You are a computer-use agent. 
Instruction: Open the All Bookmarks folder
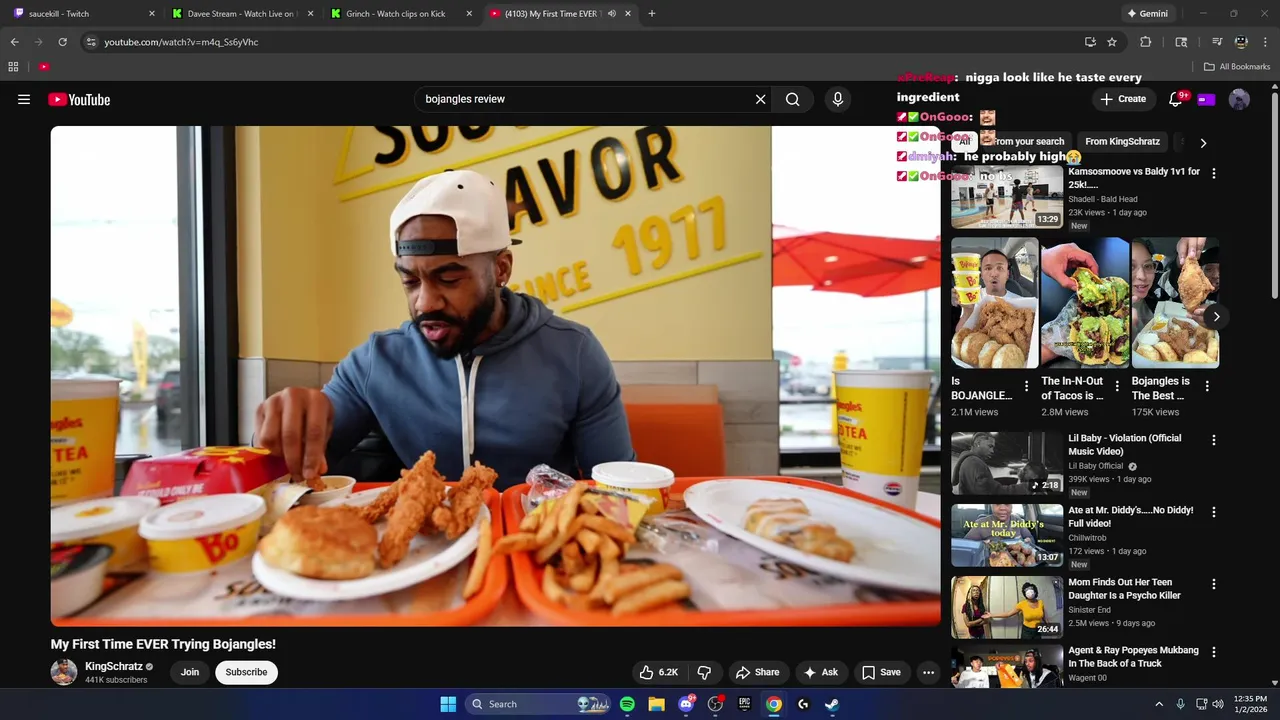1236,67
